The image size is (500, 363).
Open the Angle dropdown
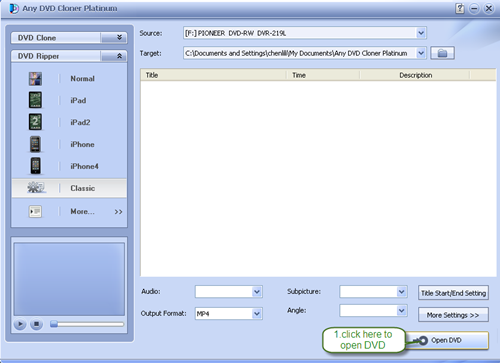[x=402, y=311]
